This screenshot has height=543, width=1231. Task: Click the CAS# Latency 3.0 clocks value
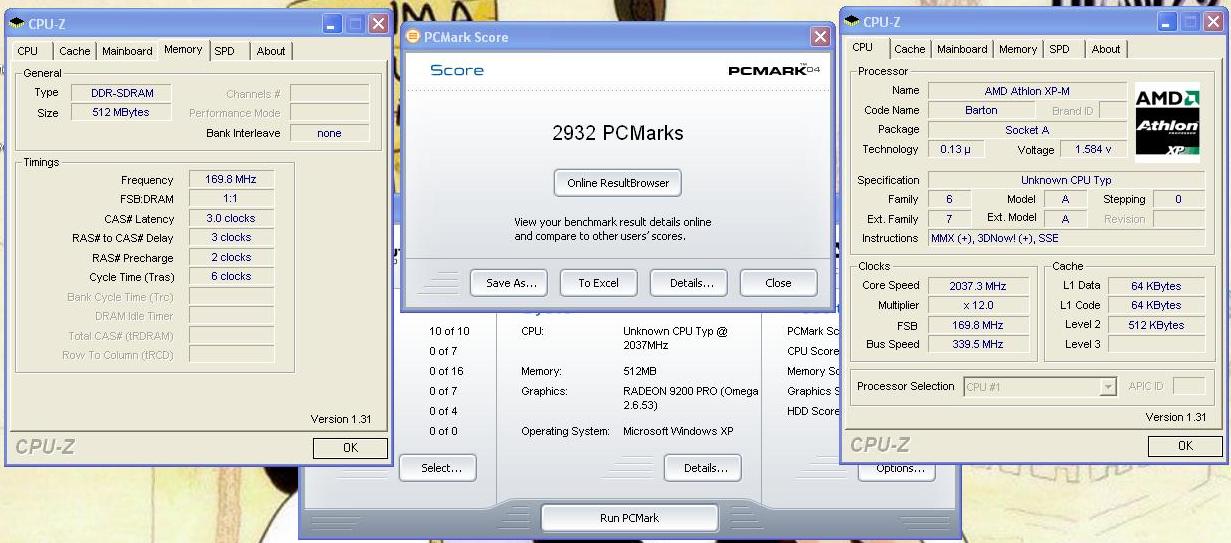[x=231, y=218]
